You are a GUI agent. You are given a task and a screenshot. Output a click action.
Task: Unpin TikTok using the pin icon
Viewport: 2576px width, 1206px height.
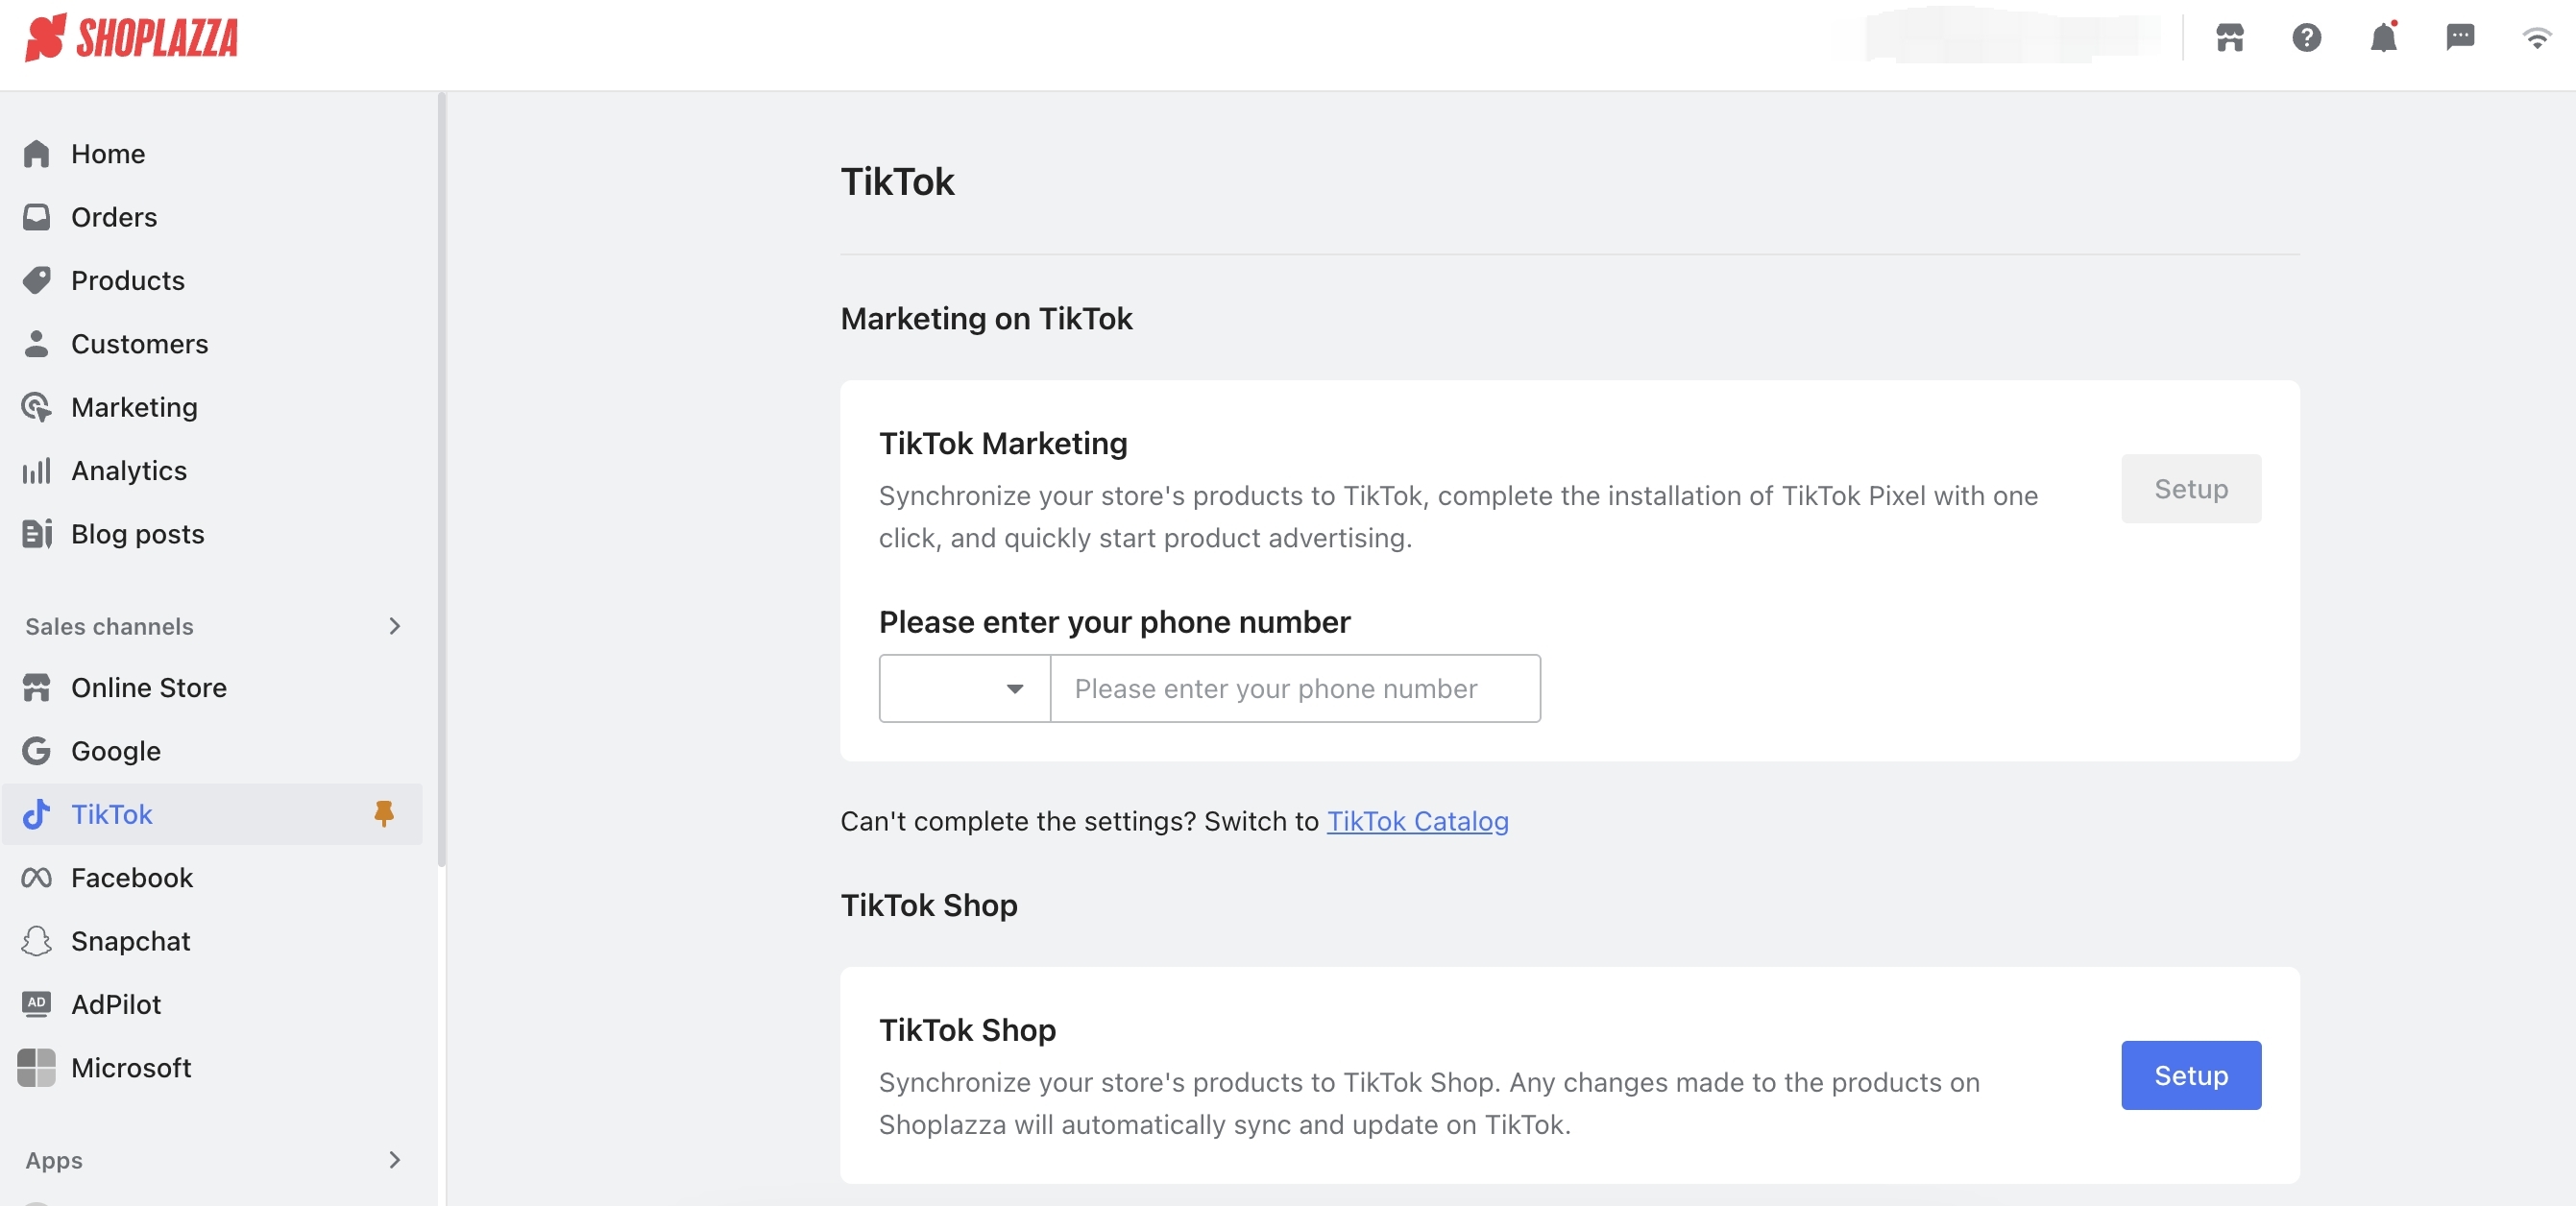[x=384, y=813]
